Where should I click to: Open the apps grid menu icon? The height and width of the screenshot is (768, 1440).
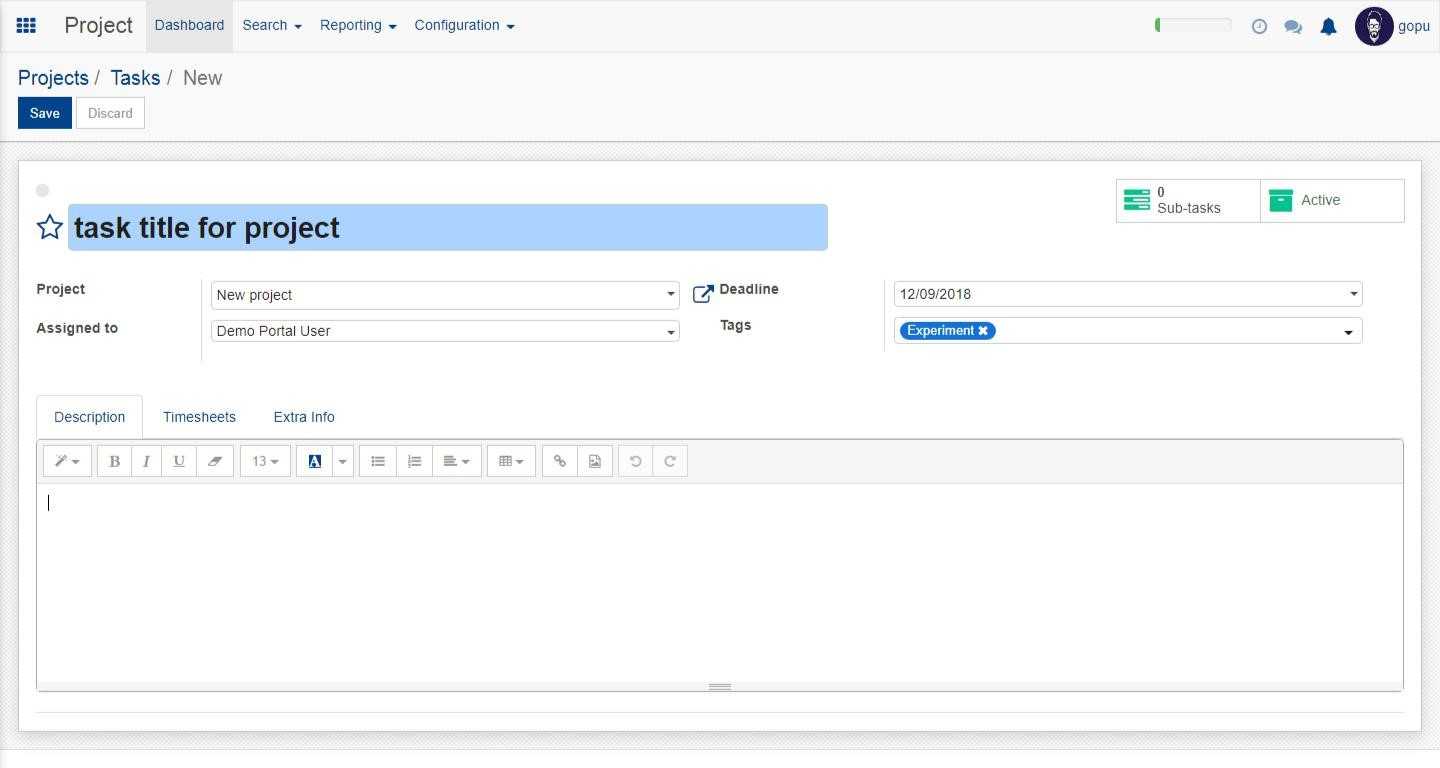click(x=27, y=26)
